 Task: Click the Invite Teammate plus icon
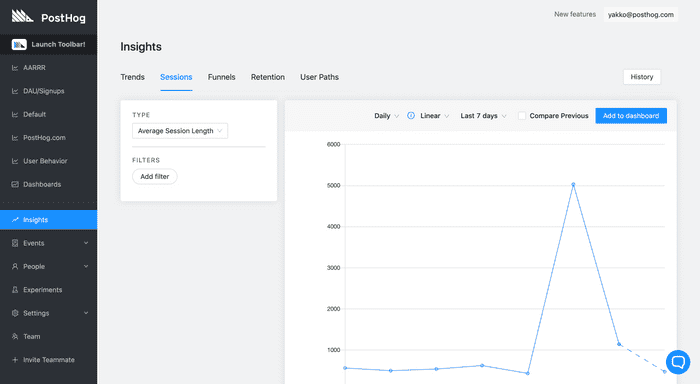point(15,360)
